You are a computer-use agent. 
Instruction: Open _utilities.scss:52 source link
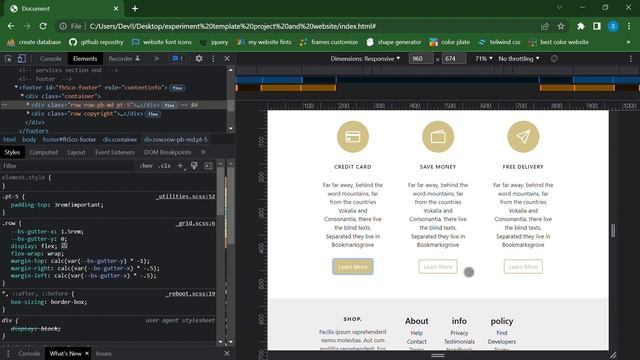pos(186,197)
